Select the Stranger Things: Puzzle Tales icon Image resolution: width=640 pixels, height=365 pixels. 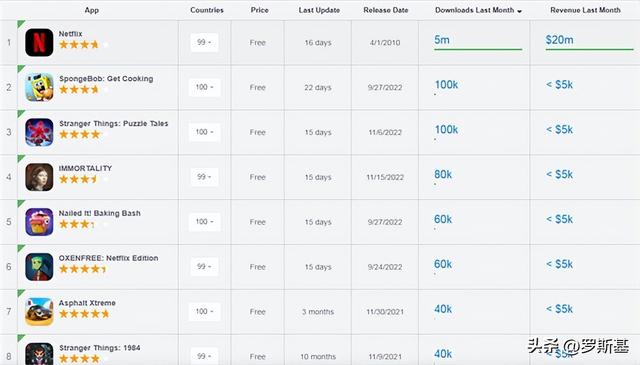point(39,132)
